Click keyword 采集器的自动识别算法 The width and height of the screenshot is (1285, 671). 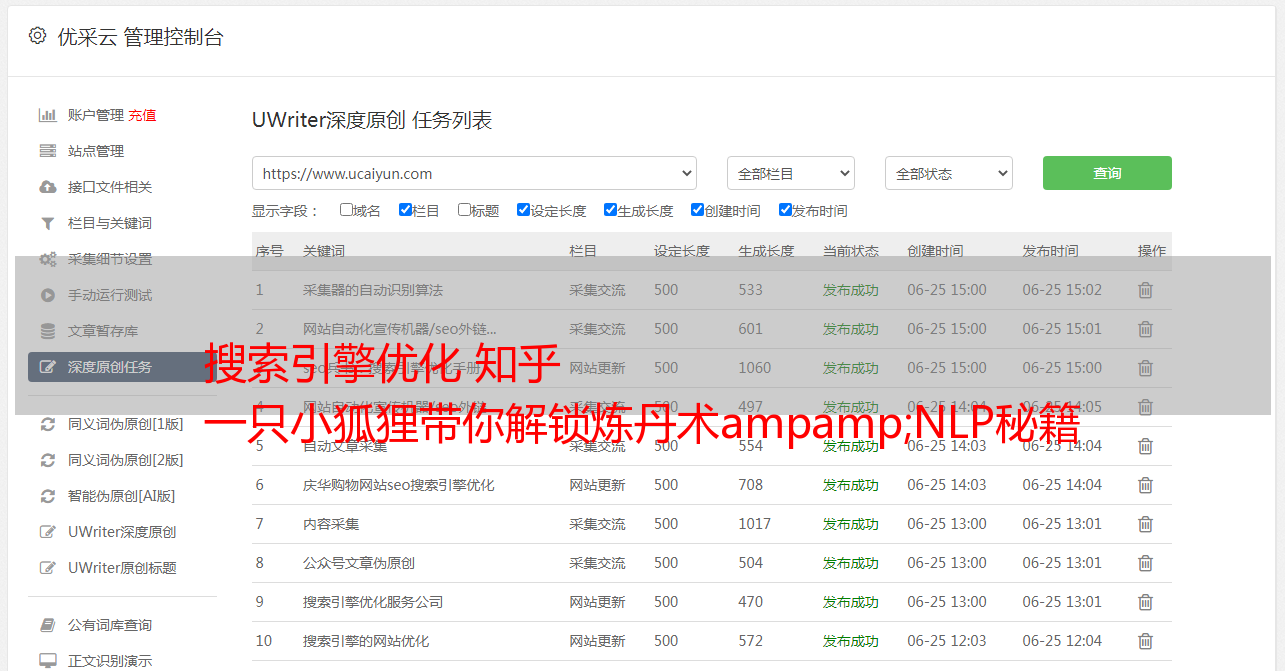coord(373,290)
